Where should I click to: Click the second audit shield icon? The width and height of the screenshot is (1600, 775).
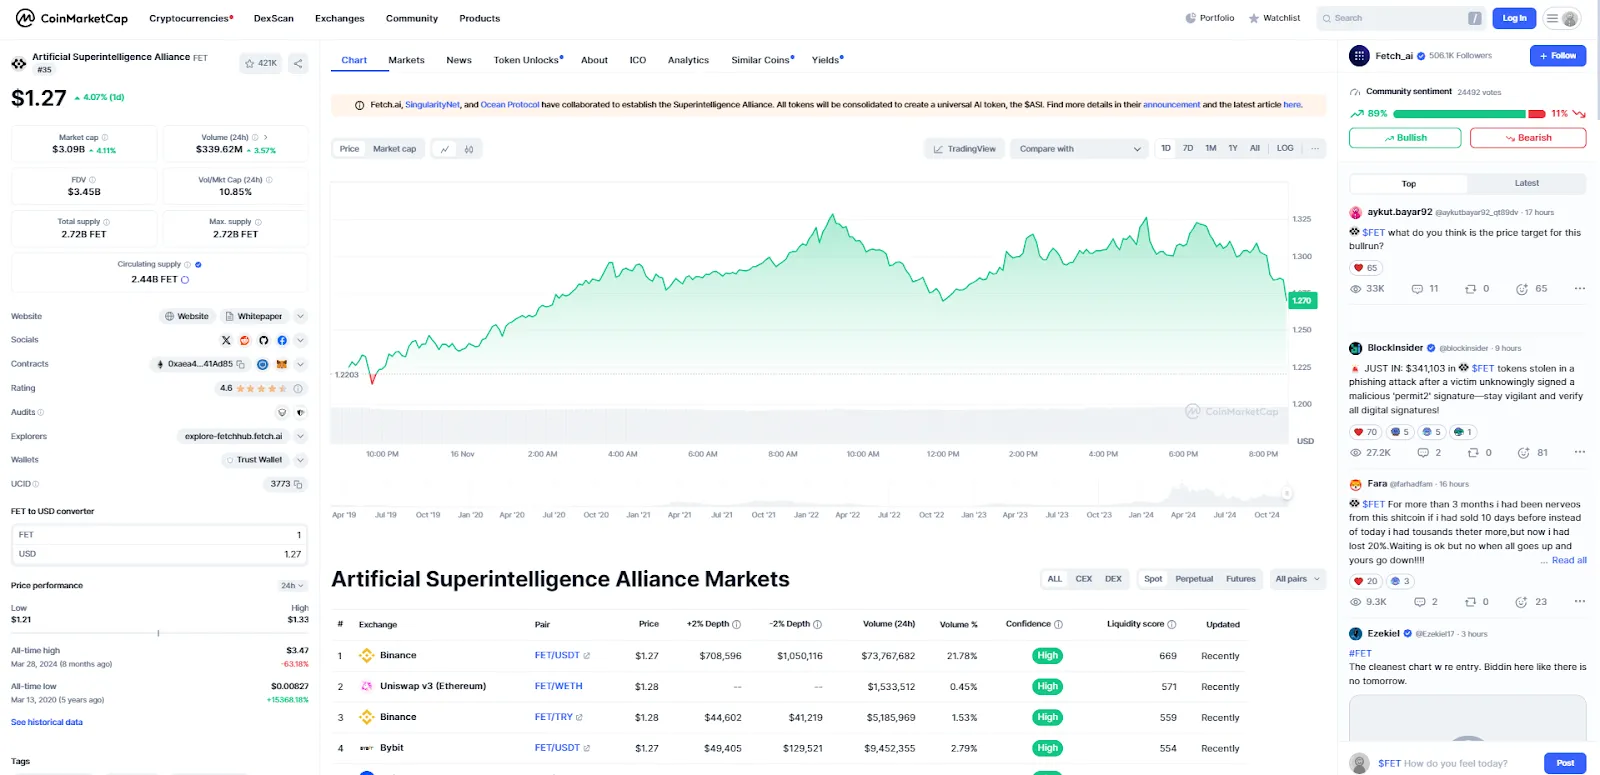[300, 412]
